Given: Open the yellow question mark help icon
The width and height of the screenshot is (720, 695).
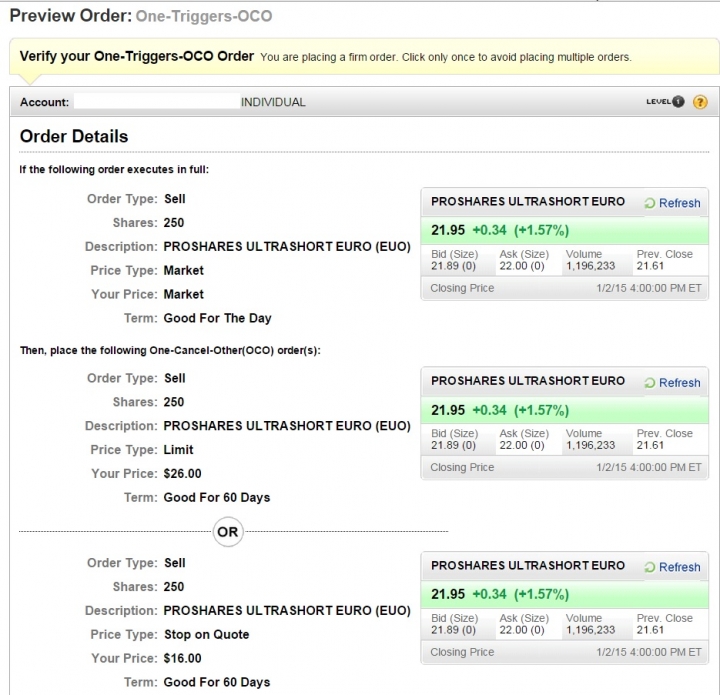Looking at the screenshot, I should pos(700,102).
